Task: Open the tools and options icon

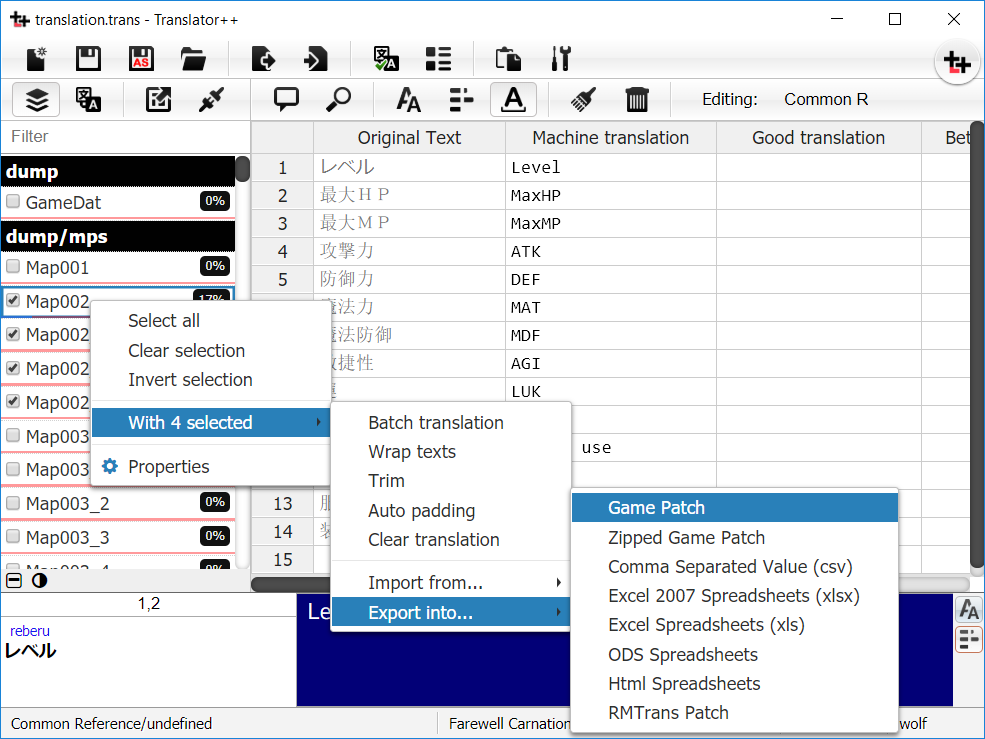Action: pos(561,59)
